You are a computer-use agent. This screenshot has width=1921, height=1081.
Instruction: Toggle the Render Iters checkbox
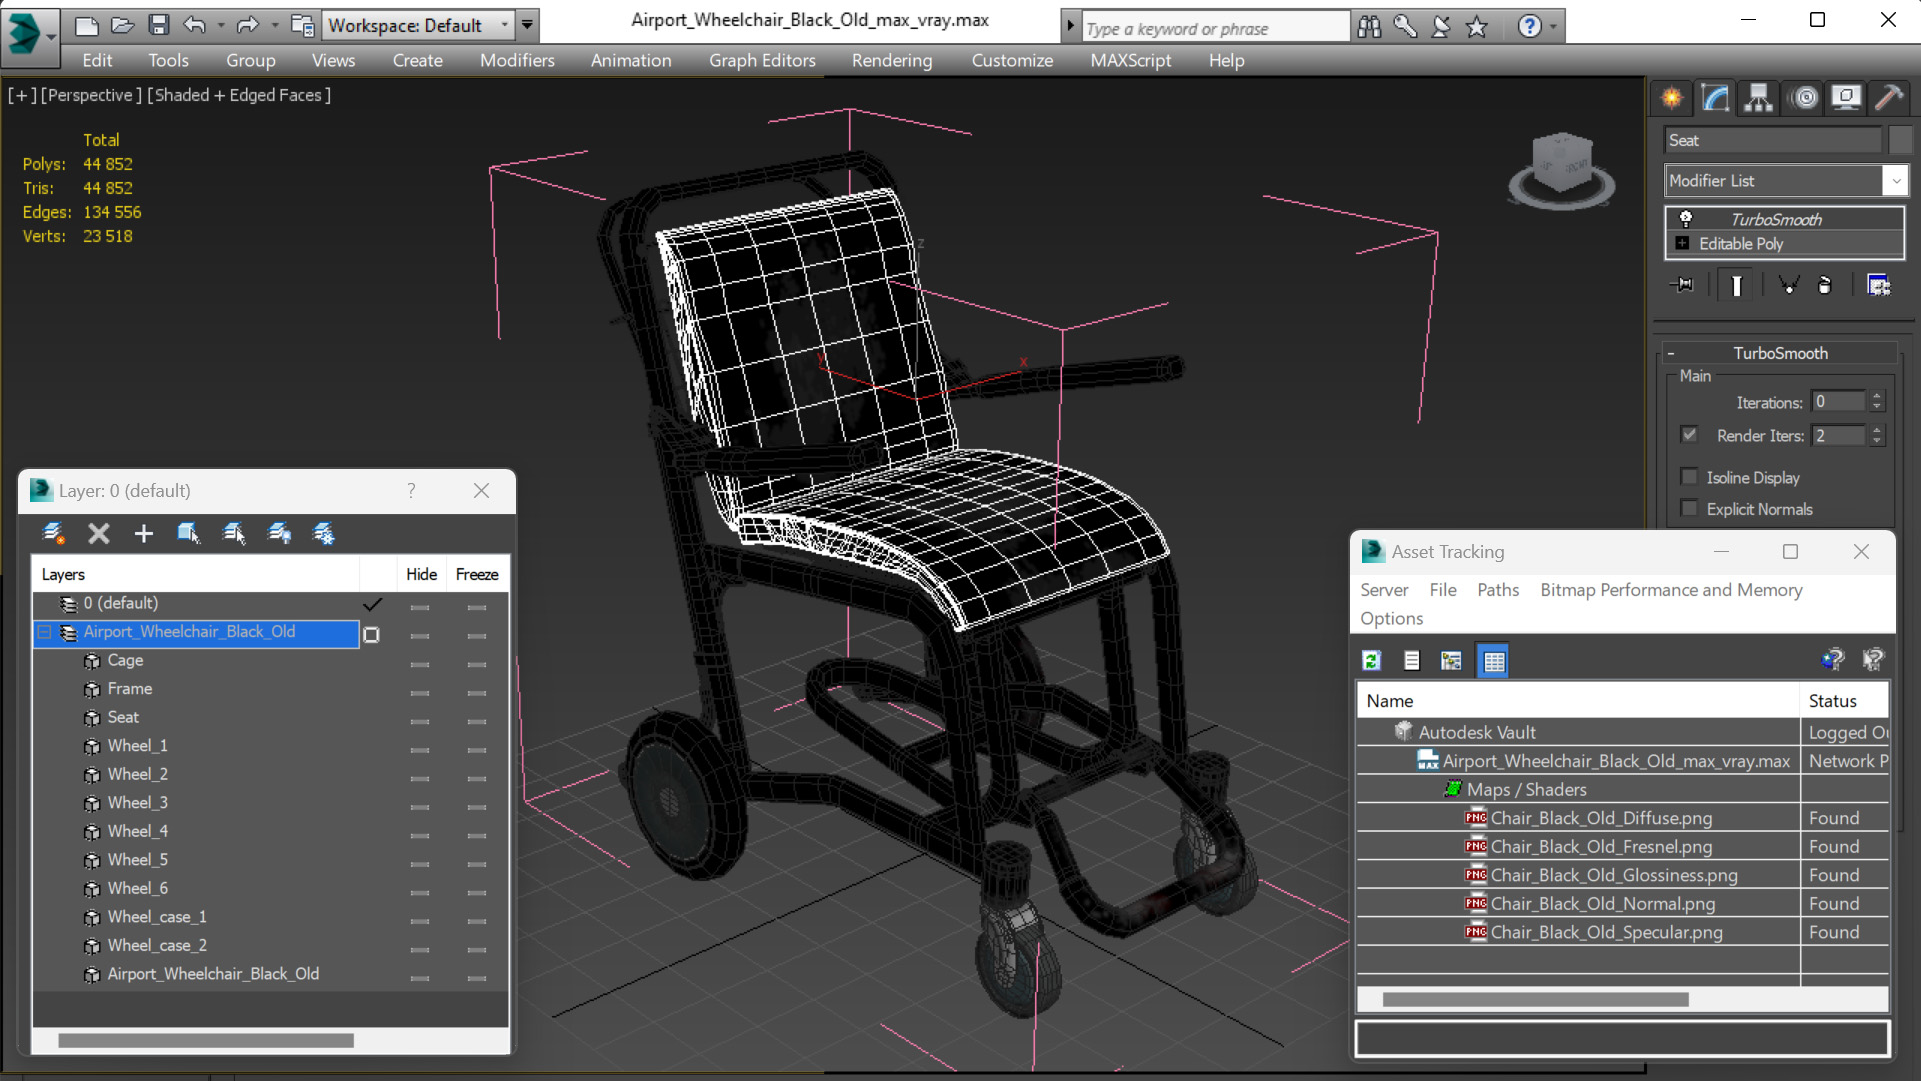[1690, 435]
